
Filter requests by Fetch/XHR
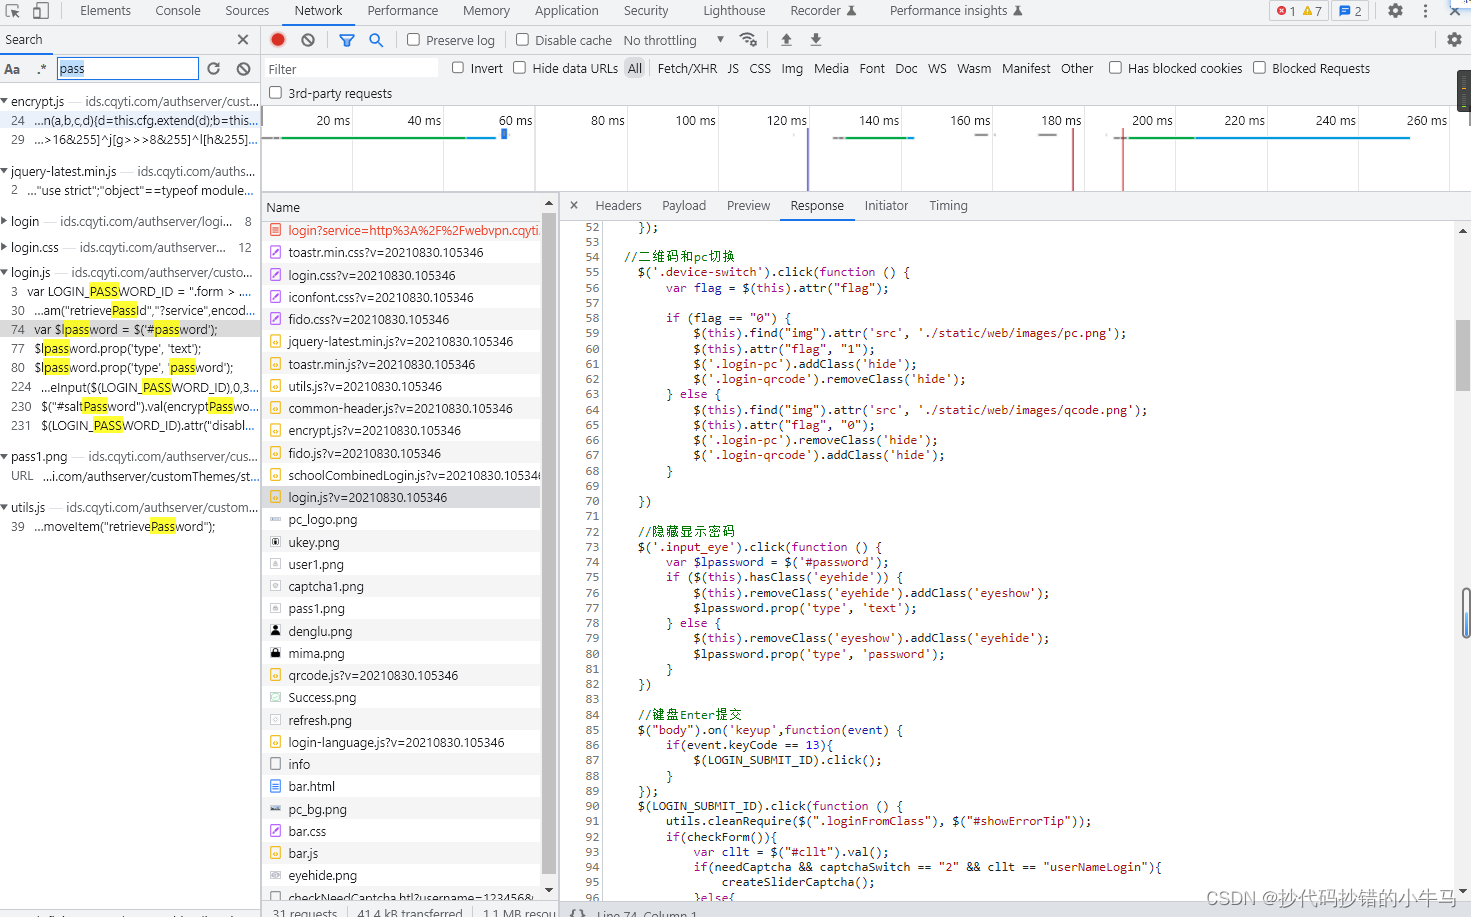[687, 69]
